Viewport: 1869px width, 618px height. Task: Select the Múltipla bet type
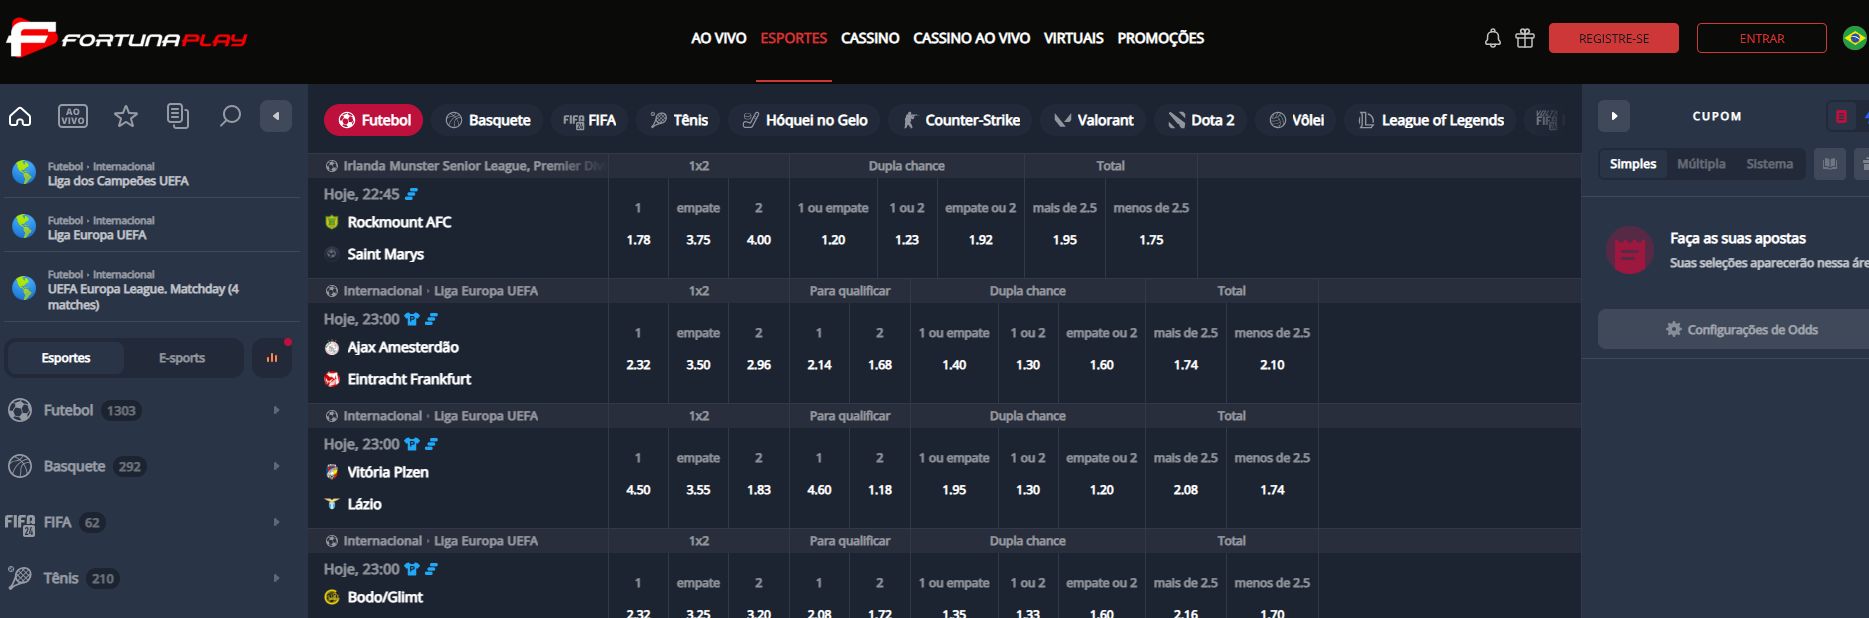click(1701, 164)
